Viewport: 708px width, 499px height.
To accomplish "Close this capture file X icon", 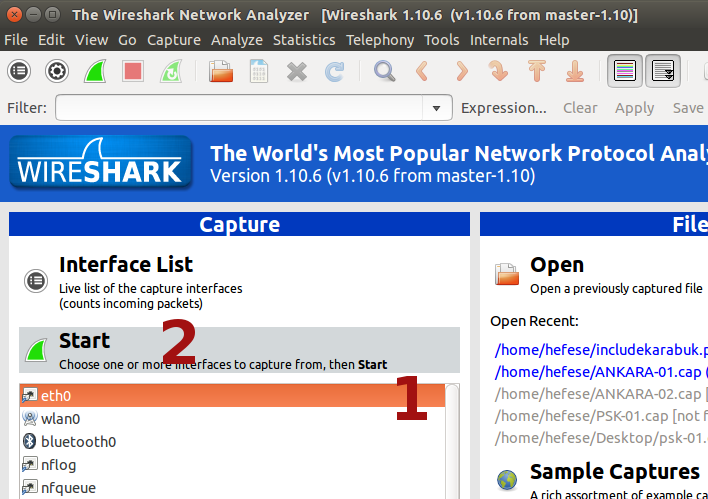I will [297, 71].
